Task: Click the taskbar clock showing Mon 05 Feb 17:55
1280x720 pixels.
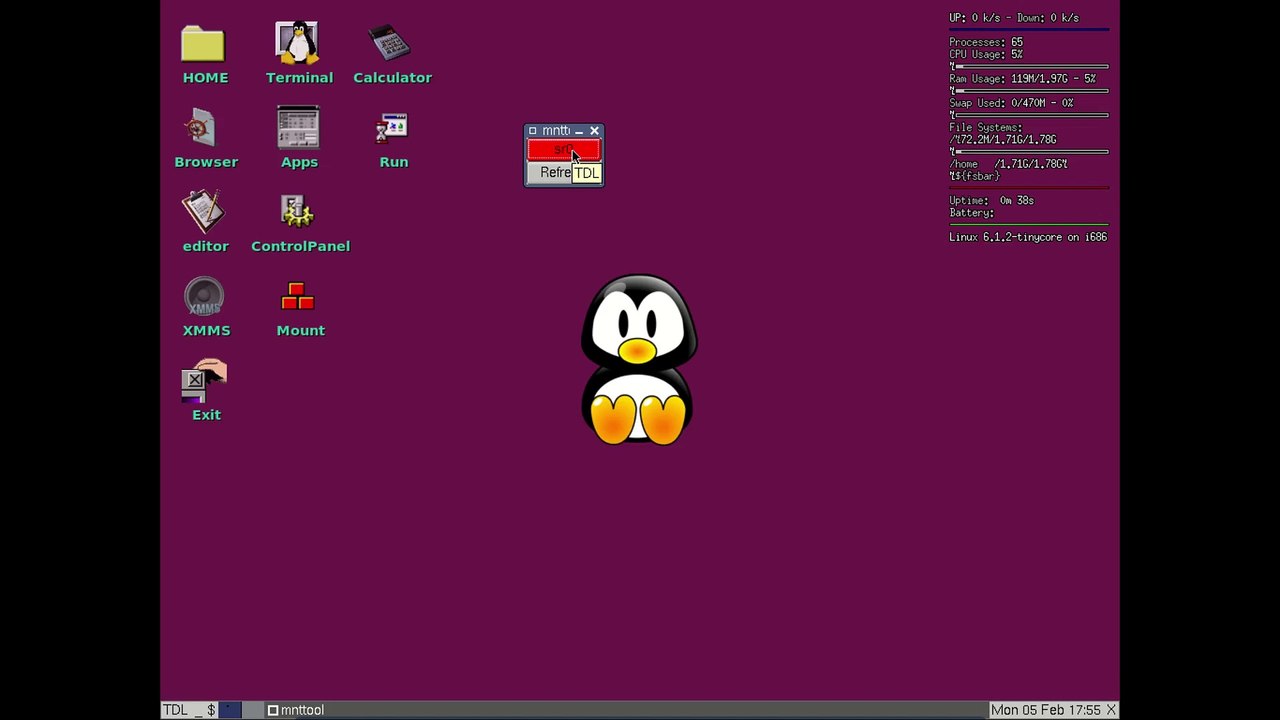Action: pyautogui.click(x=1046, y=710)
